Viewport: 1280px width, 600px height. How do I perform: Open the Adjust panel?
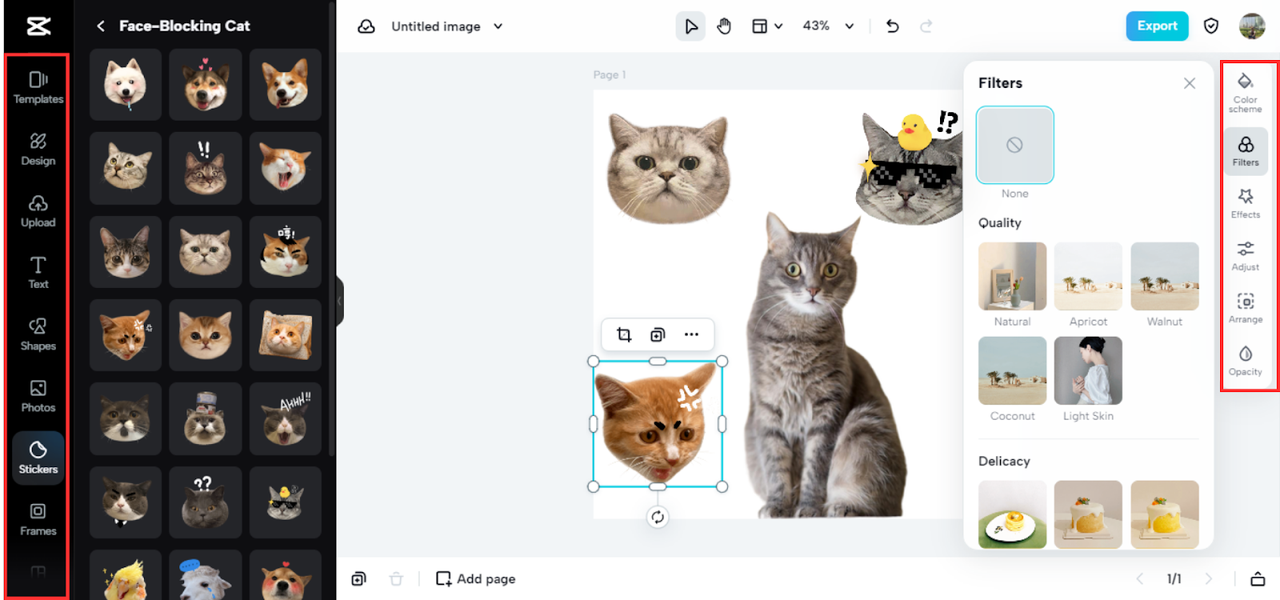point(1245,256)
